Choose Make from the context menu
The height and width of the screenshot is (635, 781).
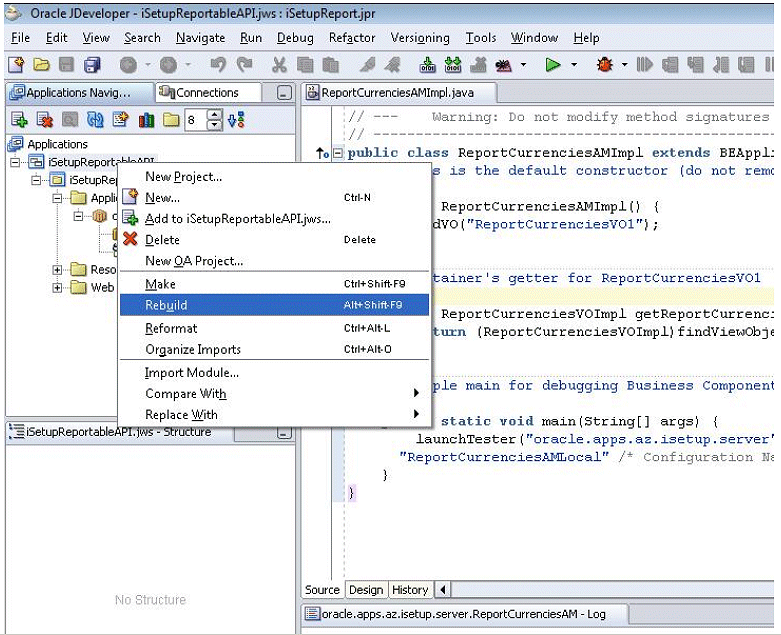click(274, 284)
